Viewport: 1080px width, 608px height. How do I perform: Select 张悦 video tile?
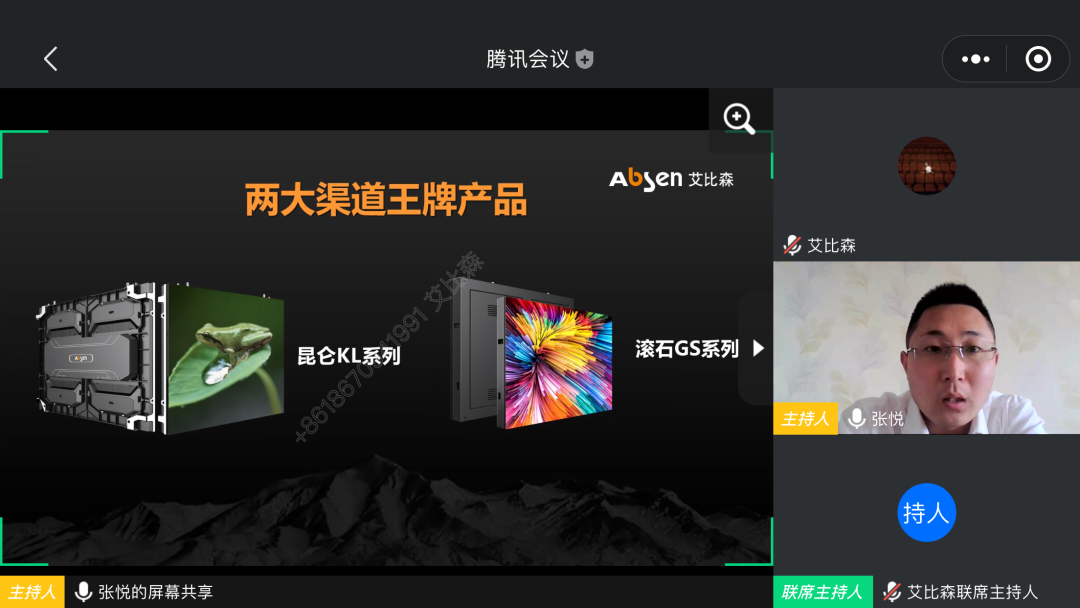point(926,348)
